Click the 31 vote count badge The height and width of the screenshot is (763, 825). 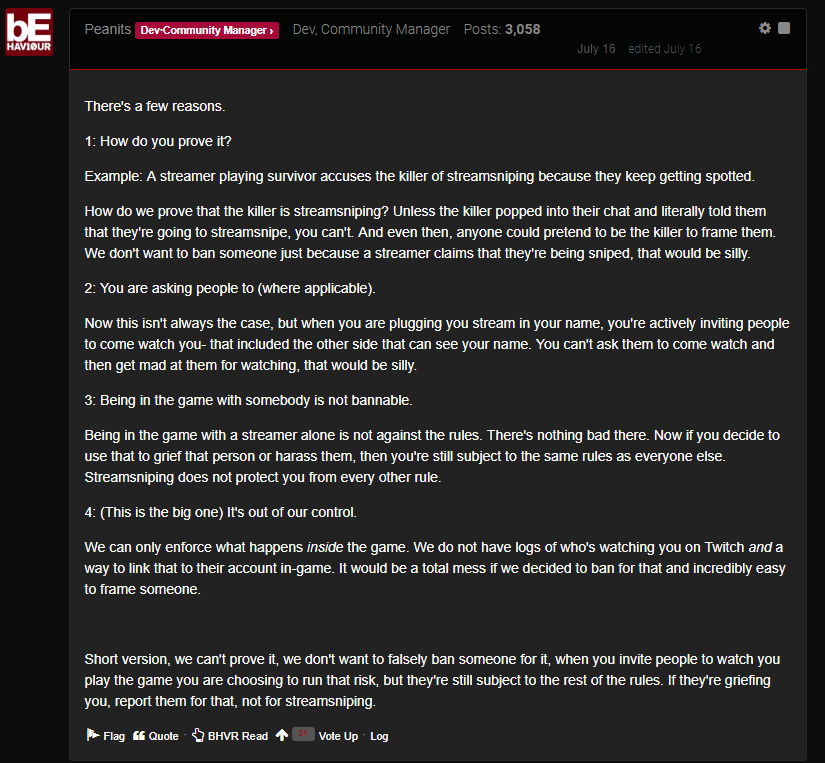[x=303, y=734]
